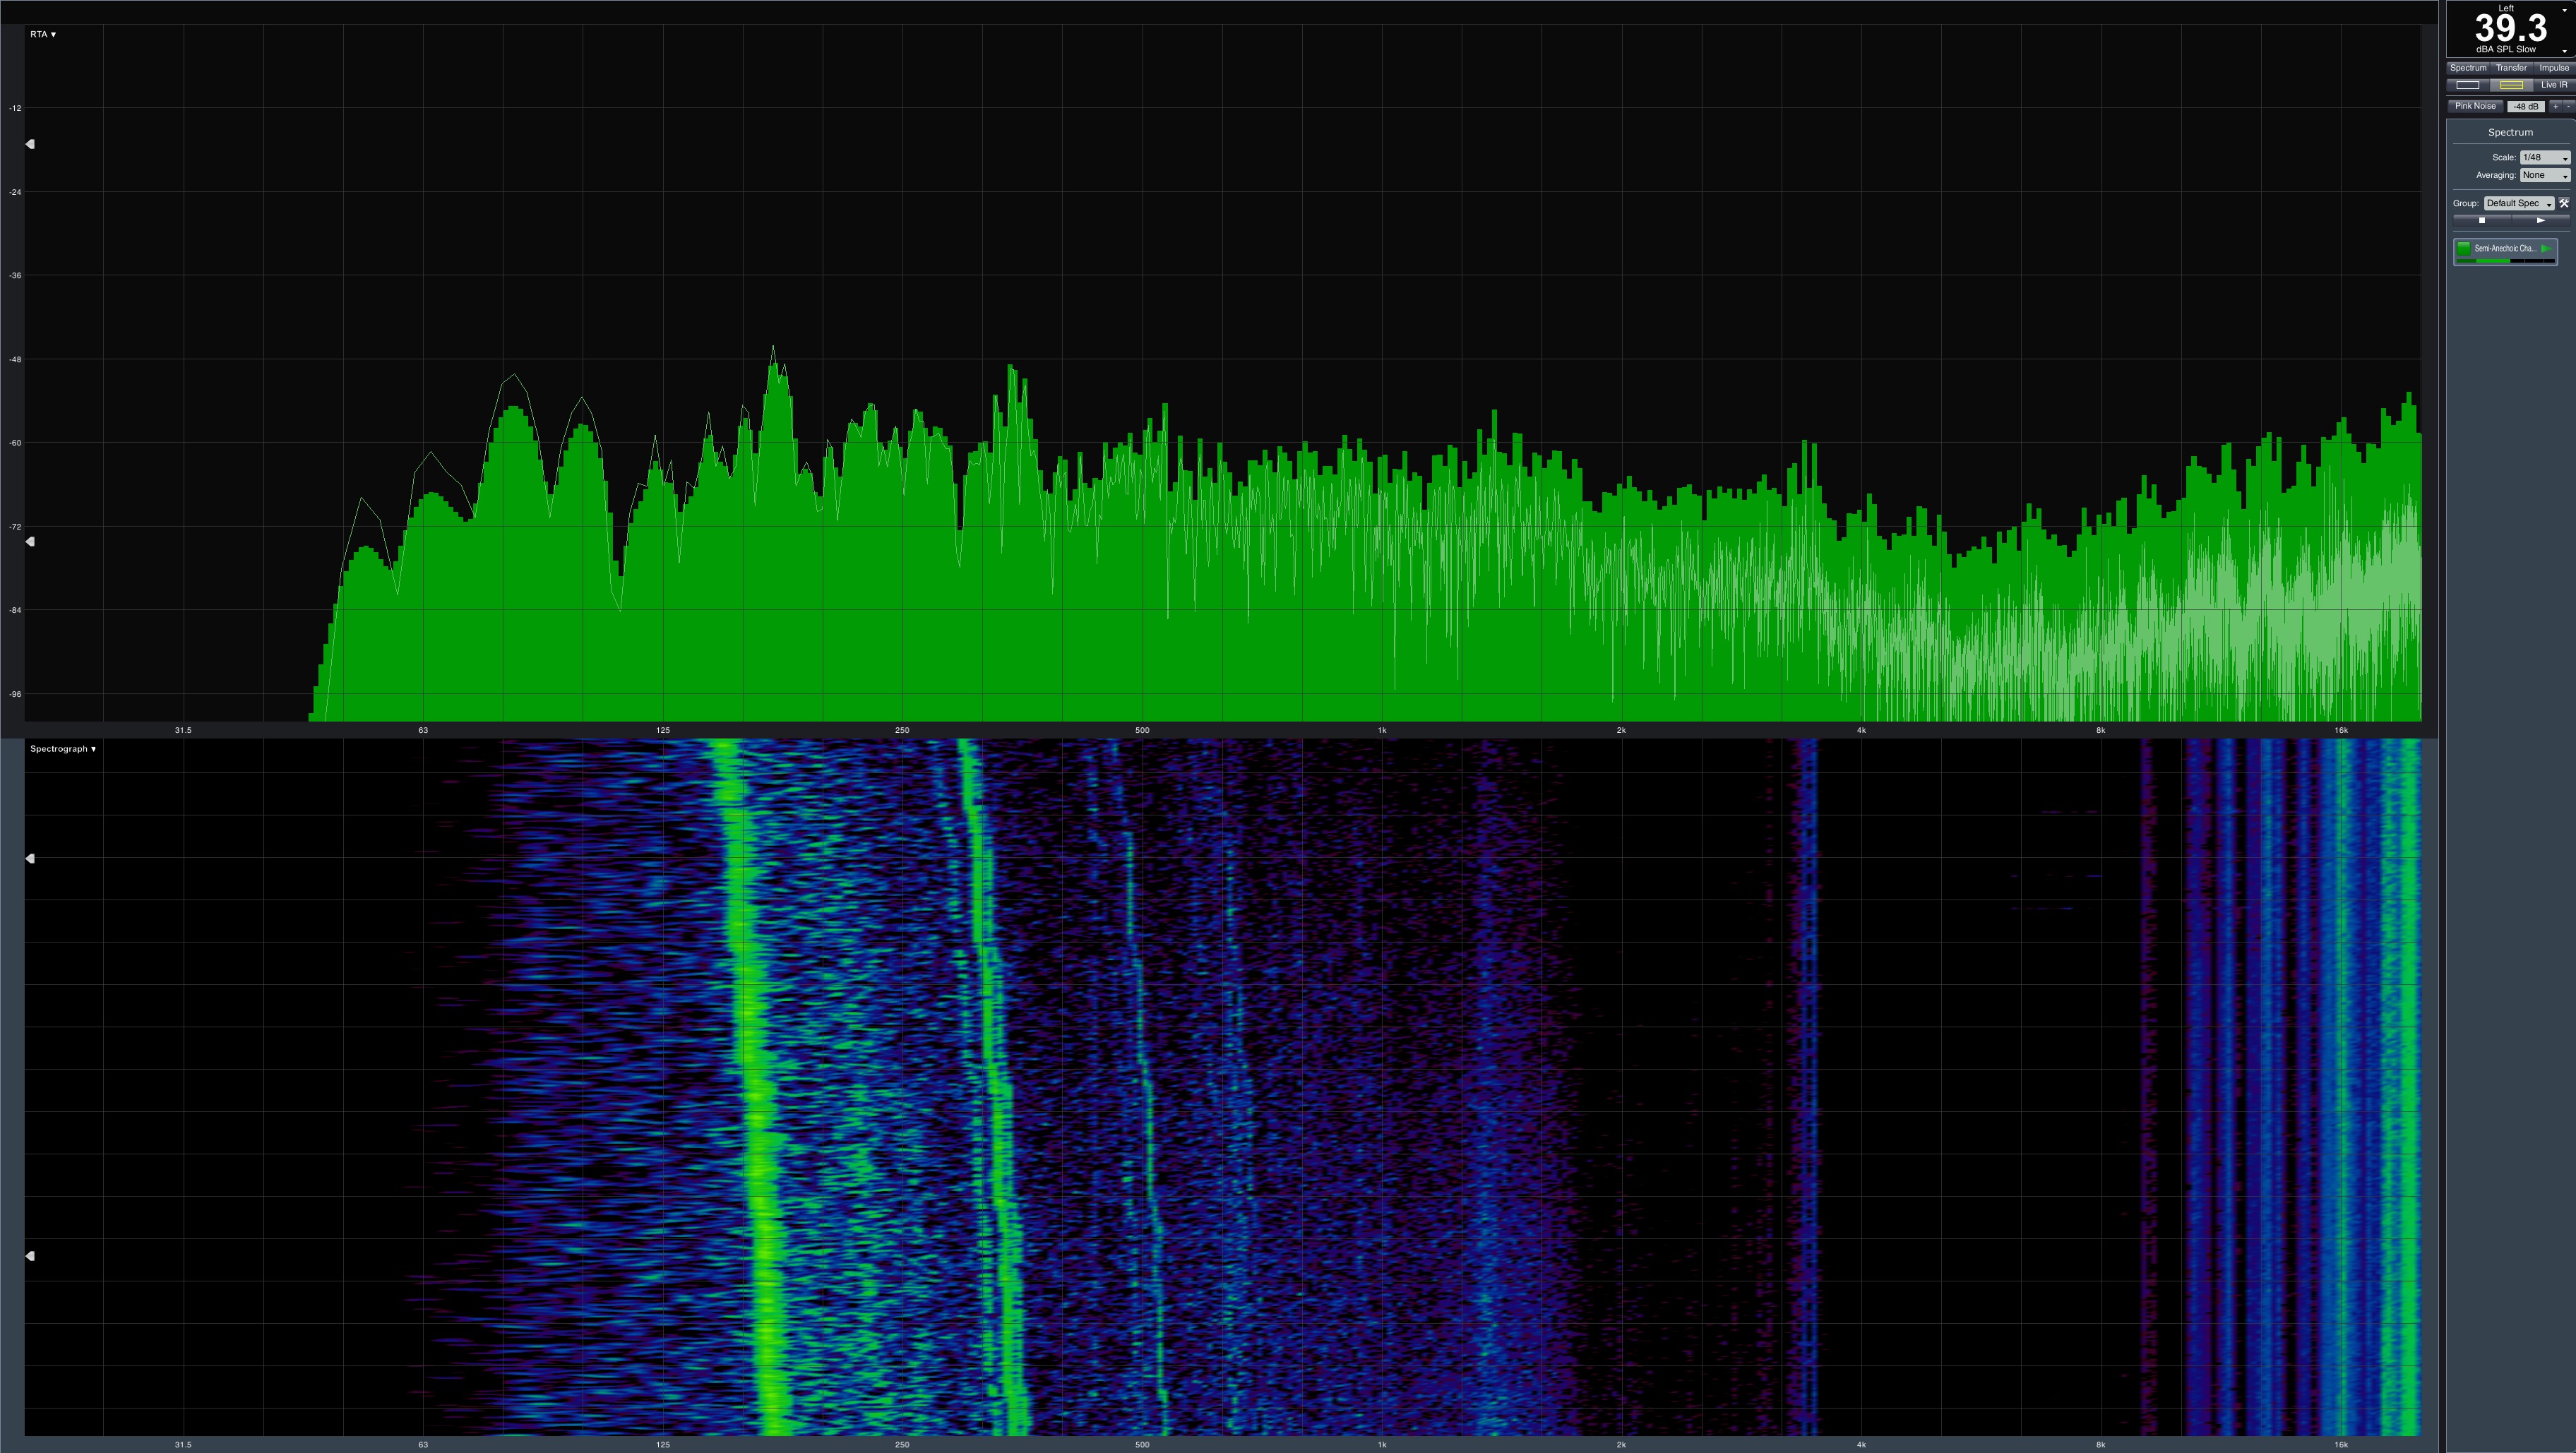2576x1453 pixels.
Task: Start the Semi-Anechoic measurement with green arrow
Action: (x=2546, y=249)
